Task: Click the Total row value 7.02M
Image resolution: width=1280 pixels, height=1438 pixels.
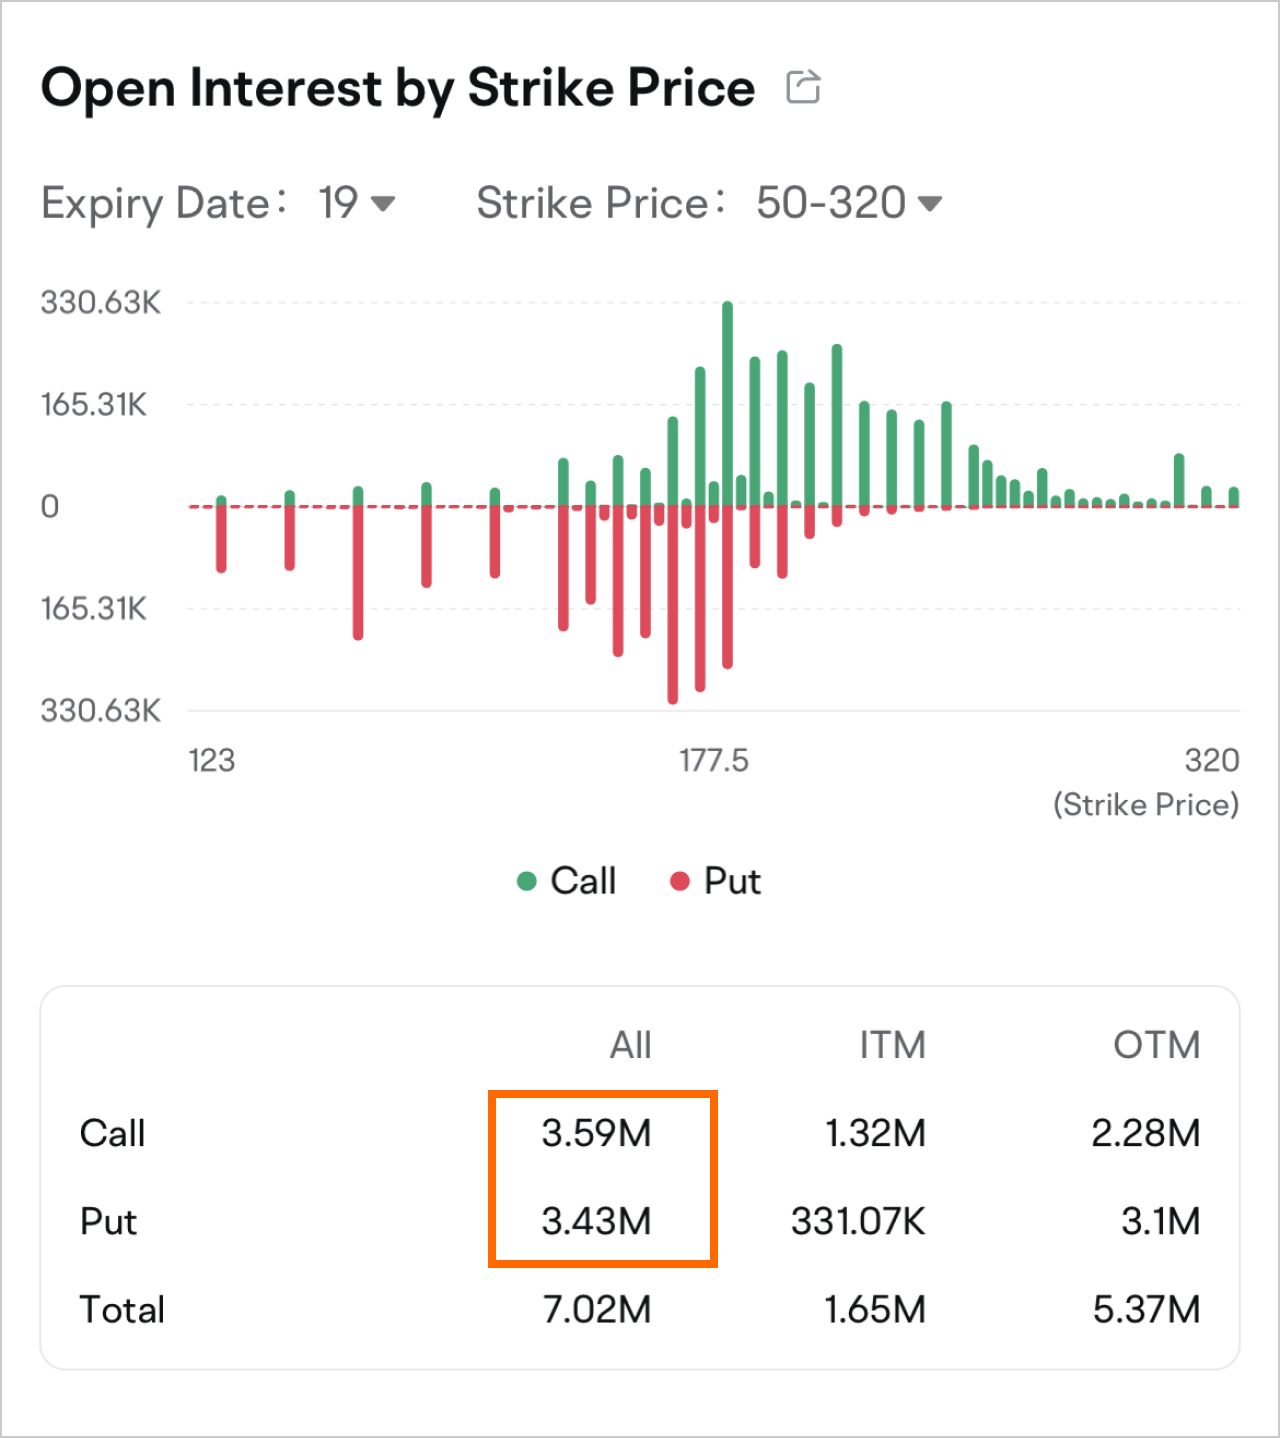Action: [598, 1308]
